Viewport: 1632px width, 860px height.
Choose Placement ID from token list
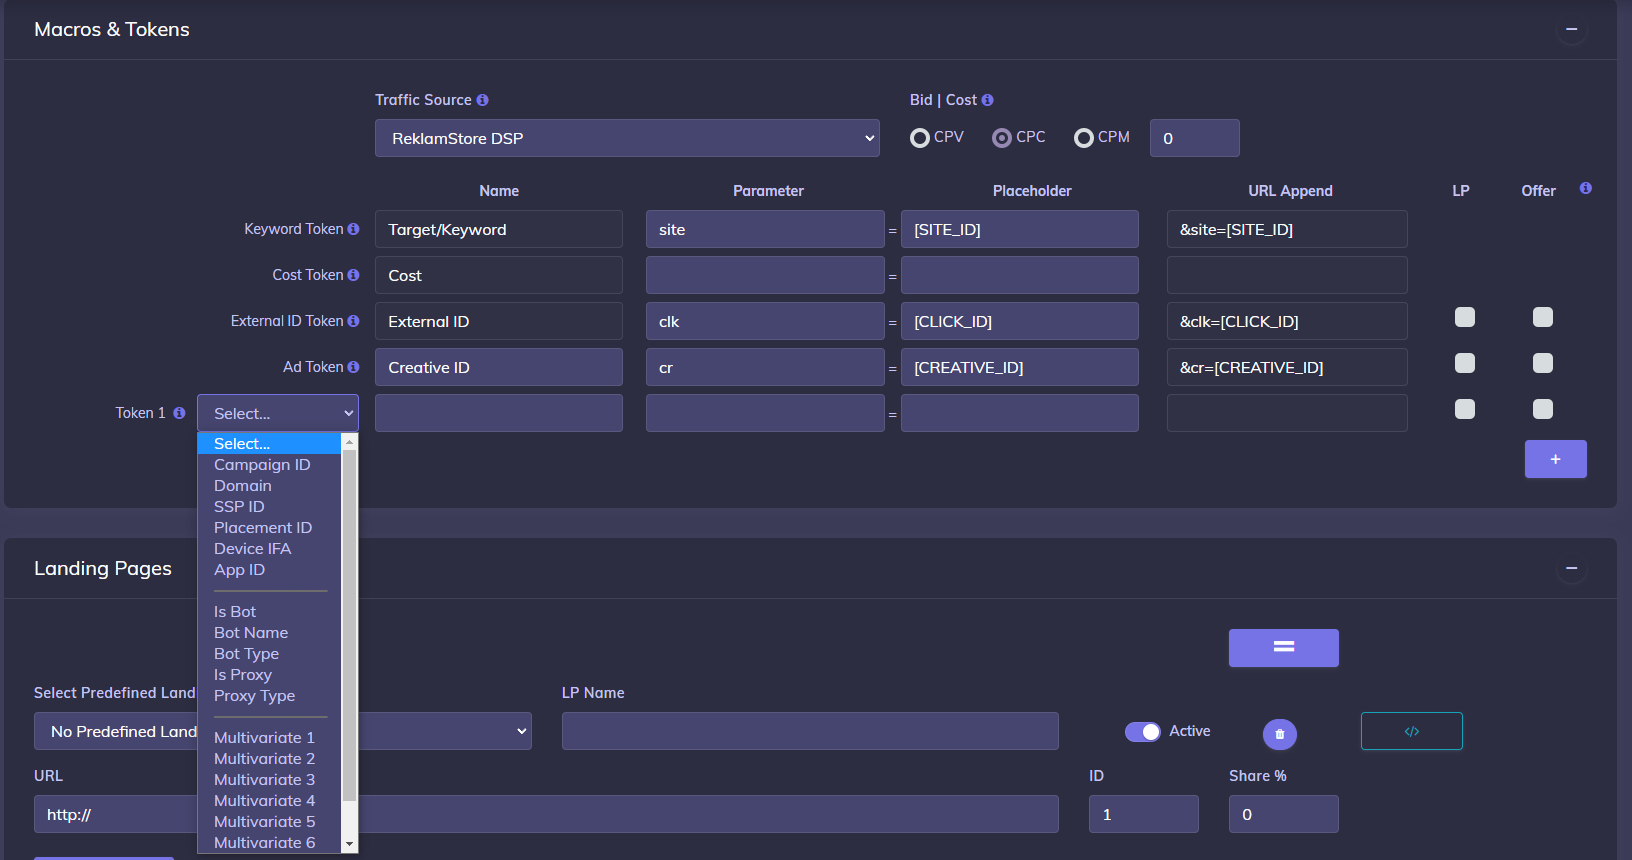coord(263,528)
